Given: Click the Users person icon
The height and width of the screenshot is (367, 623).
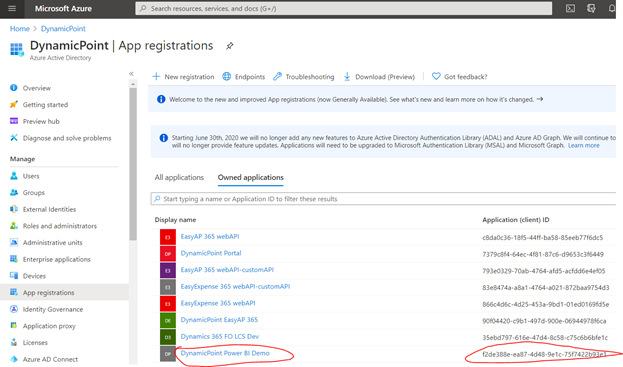Looking at the screenshot, I should pyautogui.click(x=14, y=176).
